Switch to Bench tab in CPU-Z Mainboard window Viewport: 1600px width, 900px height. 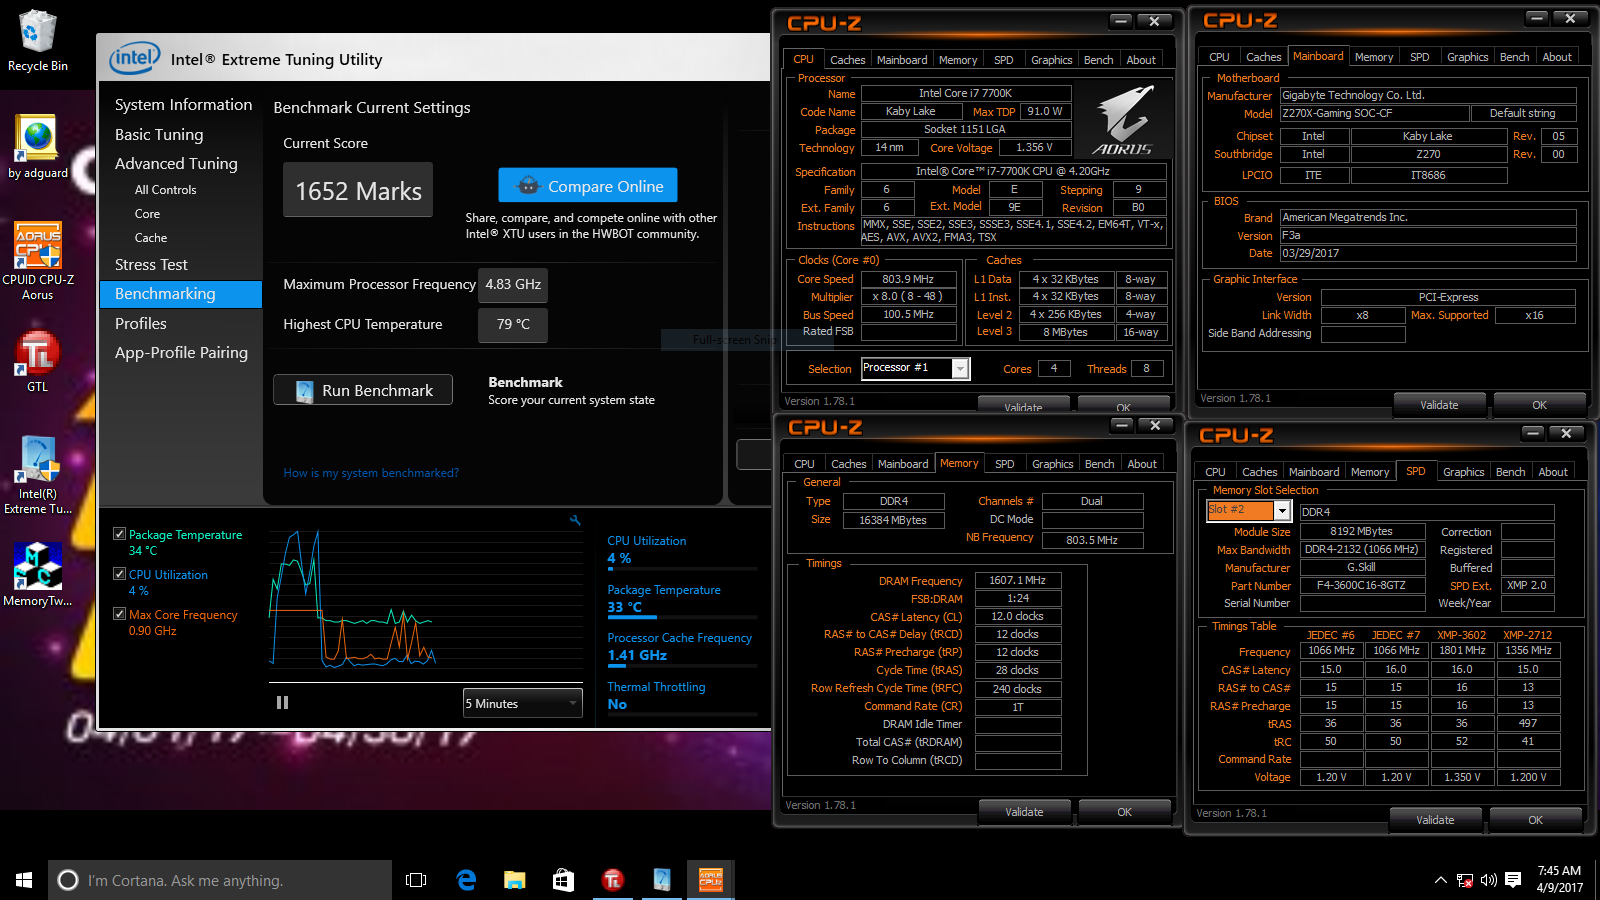click(1514, 57)
